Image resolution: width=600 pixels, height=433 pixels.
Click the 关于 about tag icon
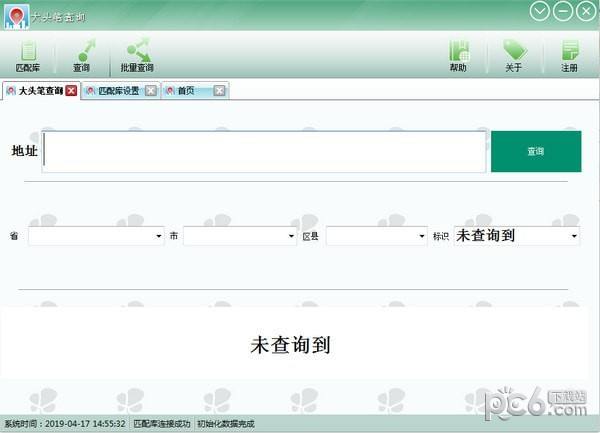(513, 54)
